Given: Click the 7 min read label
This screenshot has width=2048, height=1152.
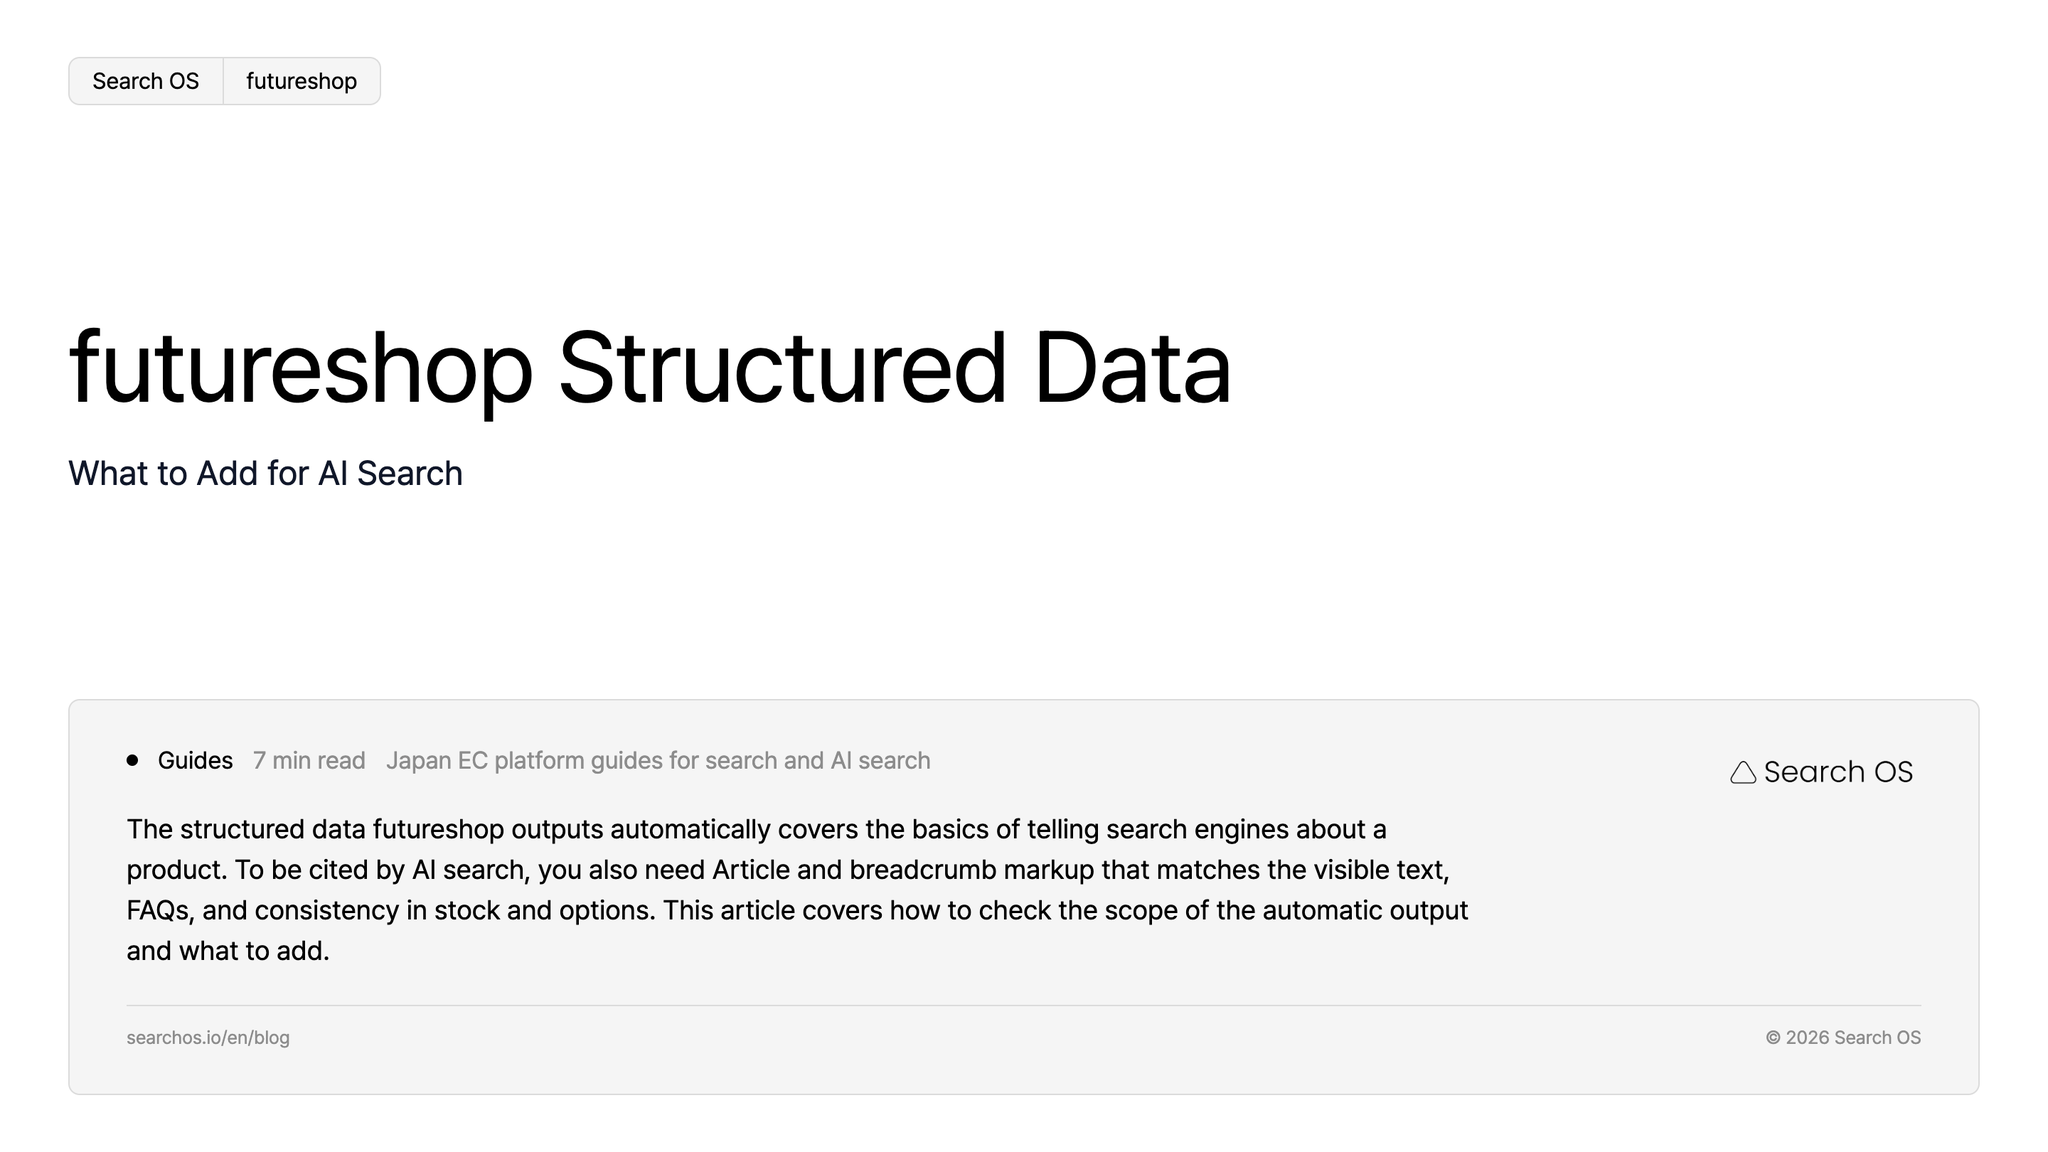Looking at the screenshot, I should pos(309,760).
